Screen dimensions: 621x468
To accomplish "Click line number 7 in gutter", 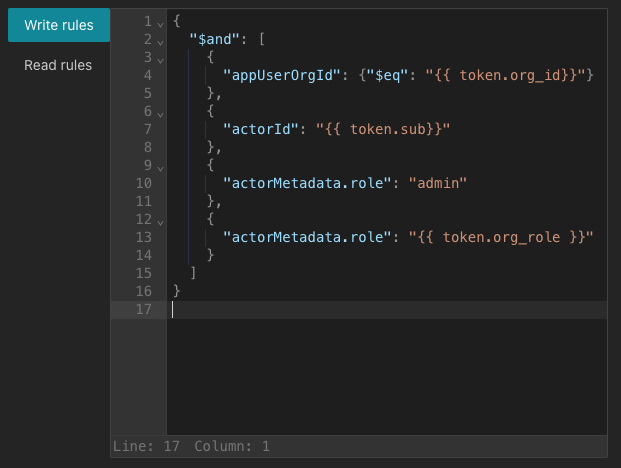I will coord(148,129).
